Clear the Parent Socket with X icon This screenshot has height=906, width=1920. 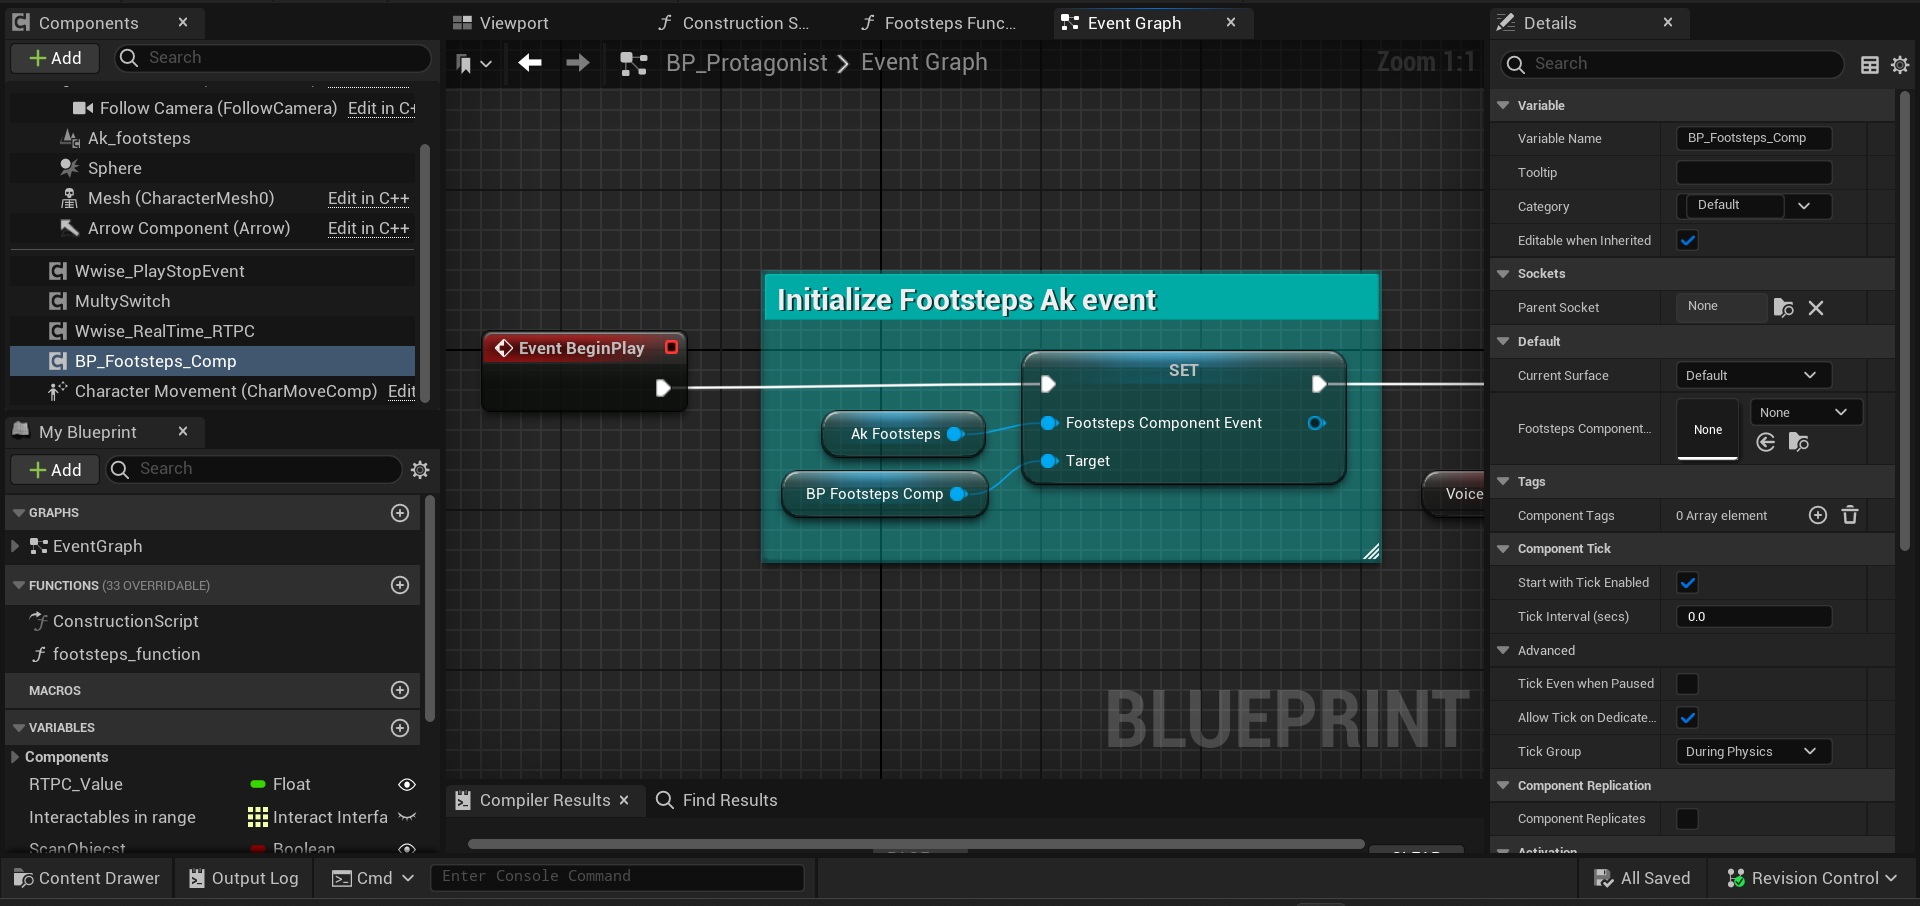point(1816,308)
